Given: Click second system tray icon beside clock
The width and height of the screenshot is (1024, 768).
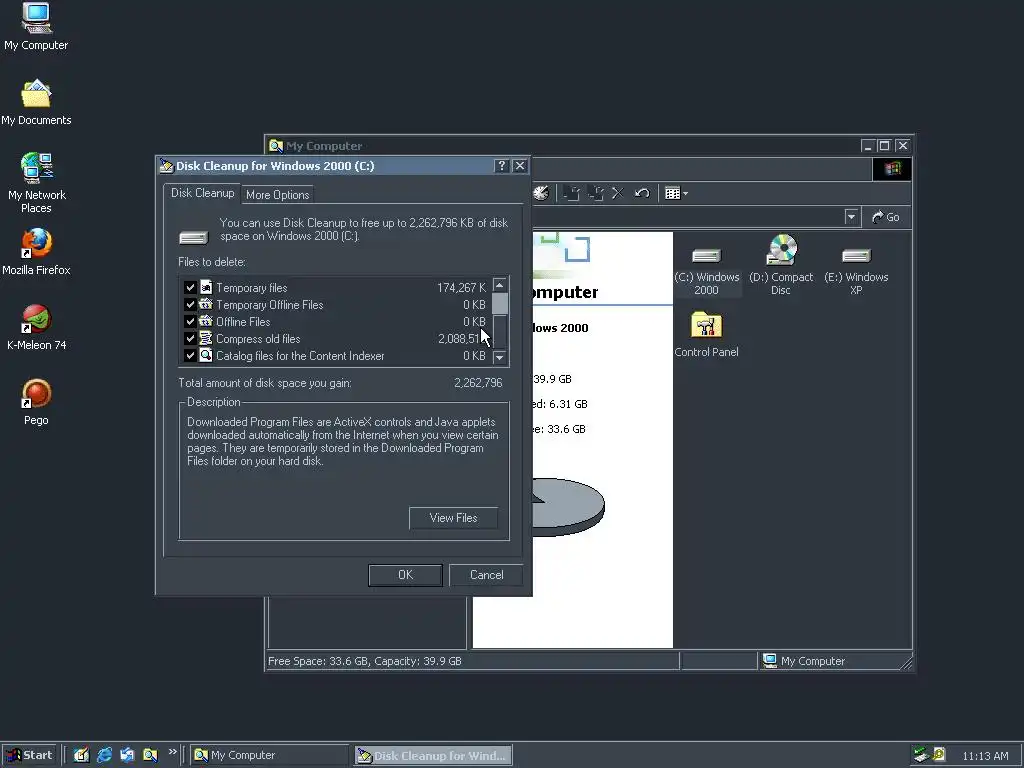Looking at the screenshot, I should point(939,755).
